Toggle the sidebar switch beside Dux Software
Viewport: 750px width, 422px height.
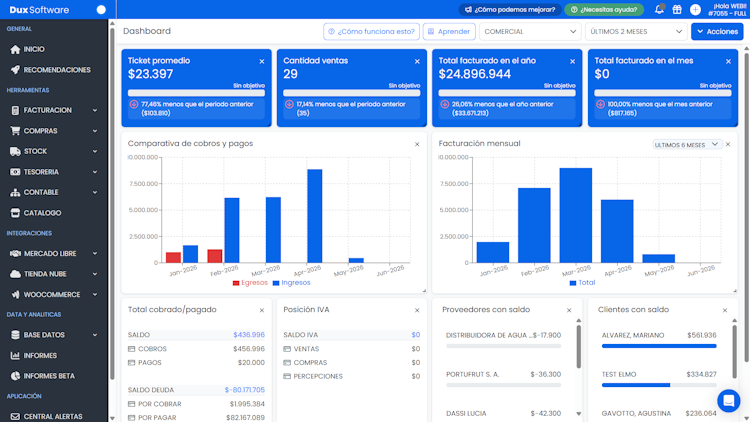[x=100, y=10]
